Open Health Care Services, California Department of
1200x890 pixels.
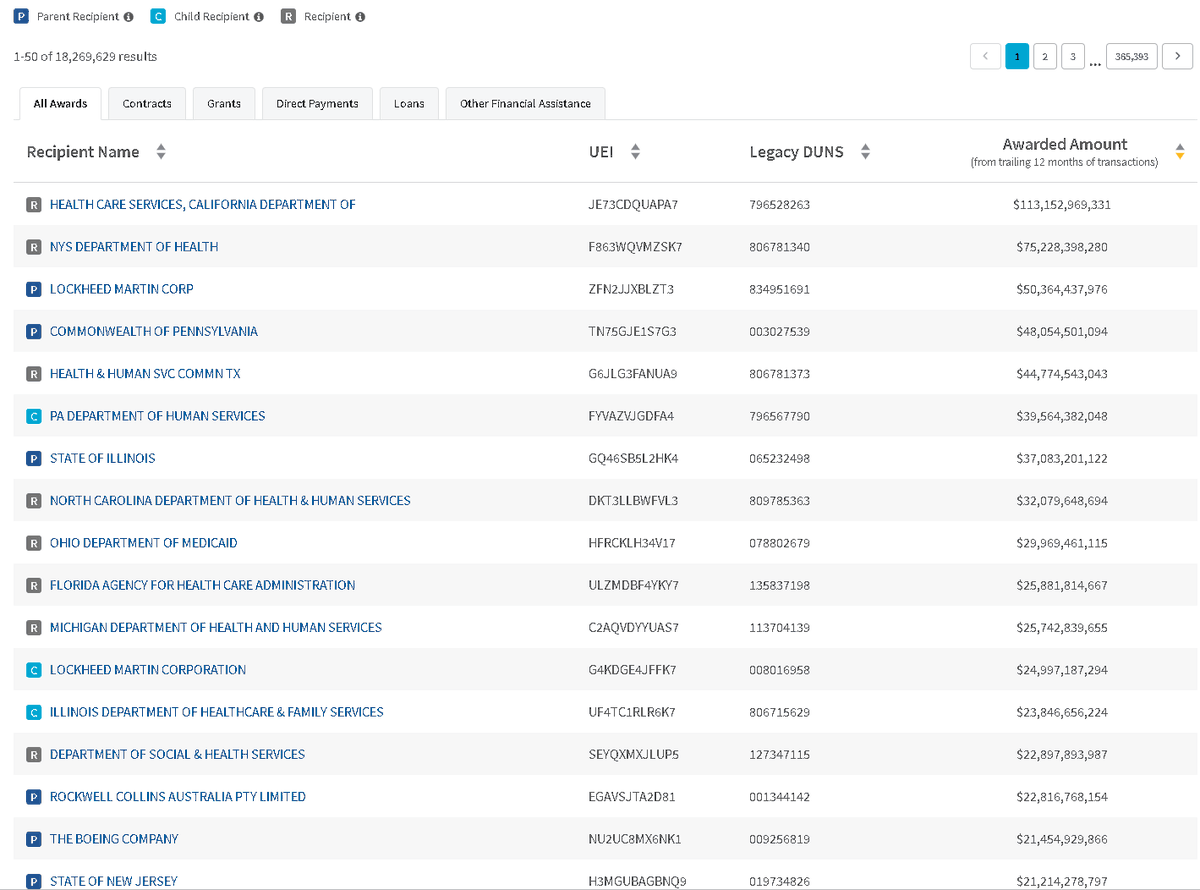(203, 205)
